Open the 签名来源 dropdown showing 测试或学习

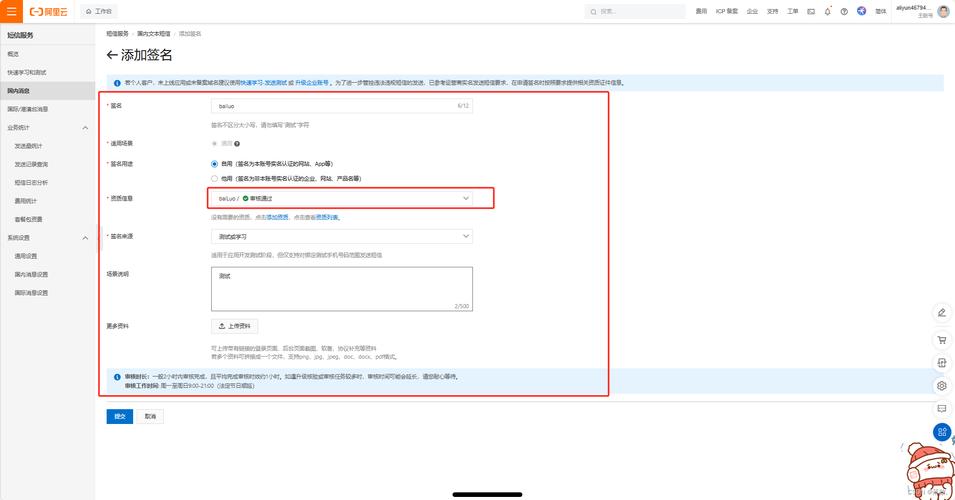pos(342,236)
